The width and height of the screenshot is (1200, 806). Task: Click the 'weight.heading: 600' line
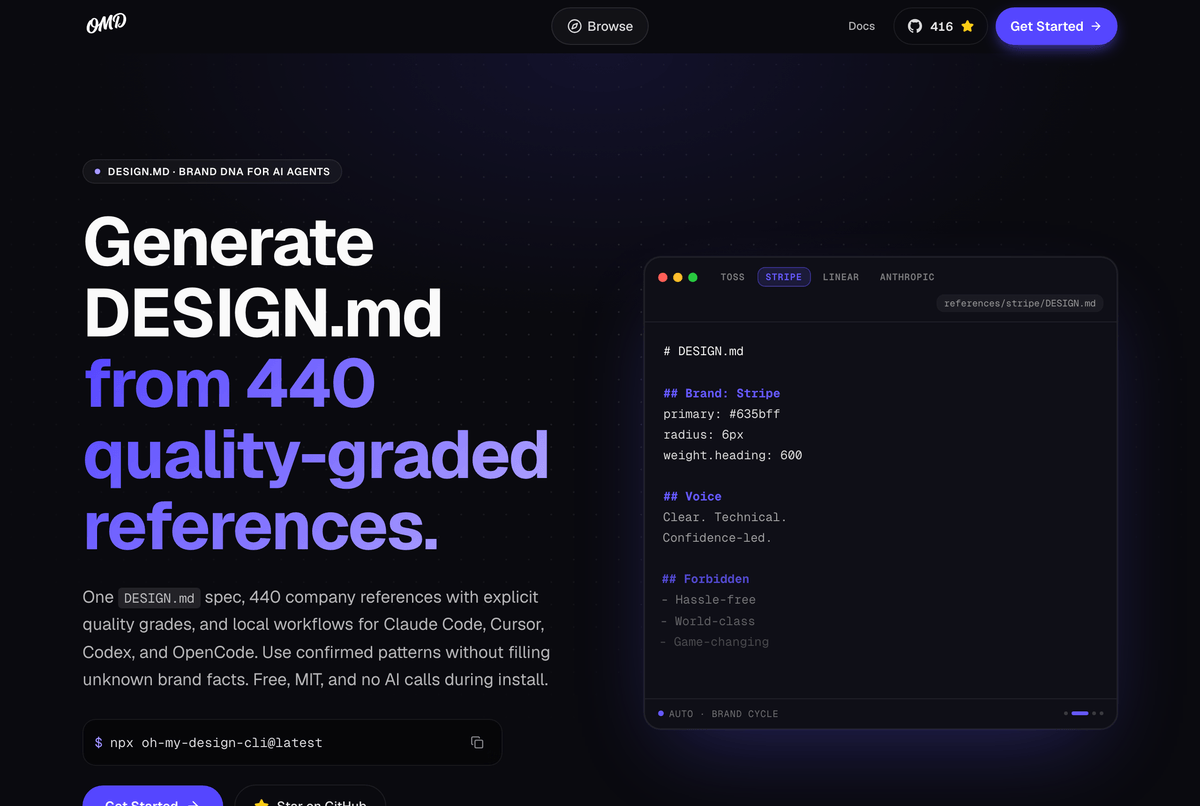point(732,455)
